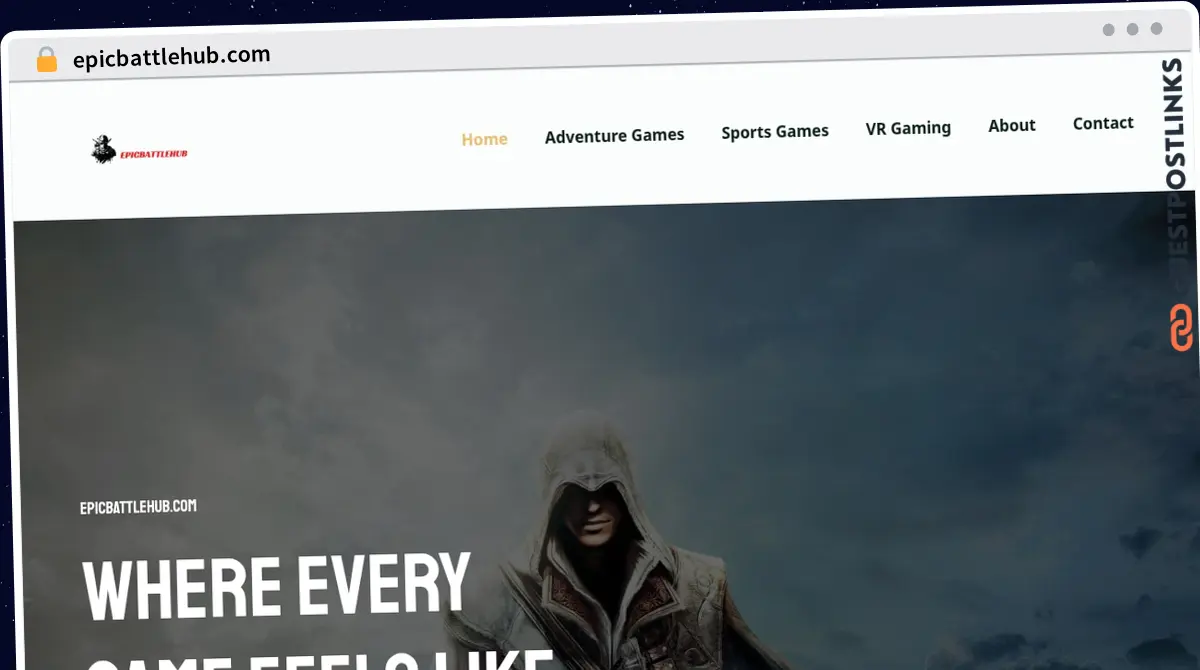Click the orange padlock security icon
Image resolution: width=1200 pixels, height=670 pixels.
pyautogui.click(x=46, y=60)
